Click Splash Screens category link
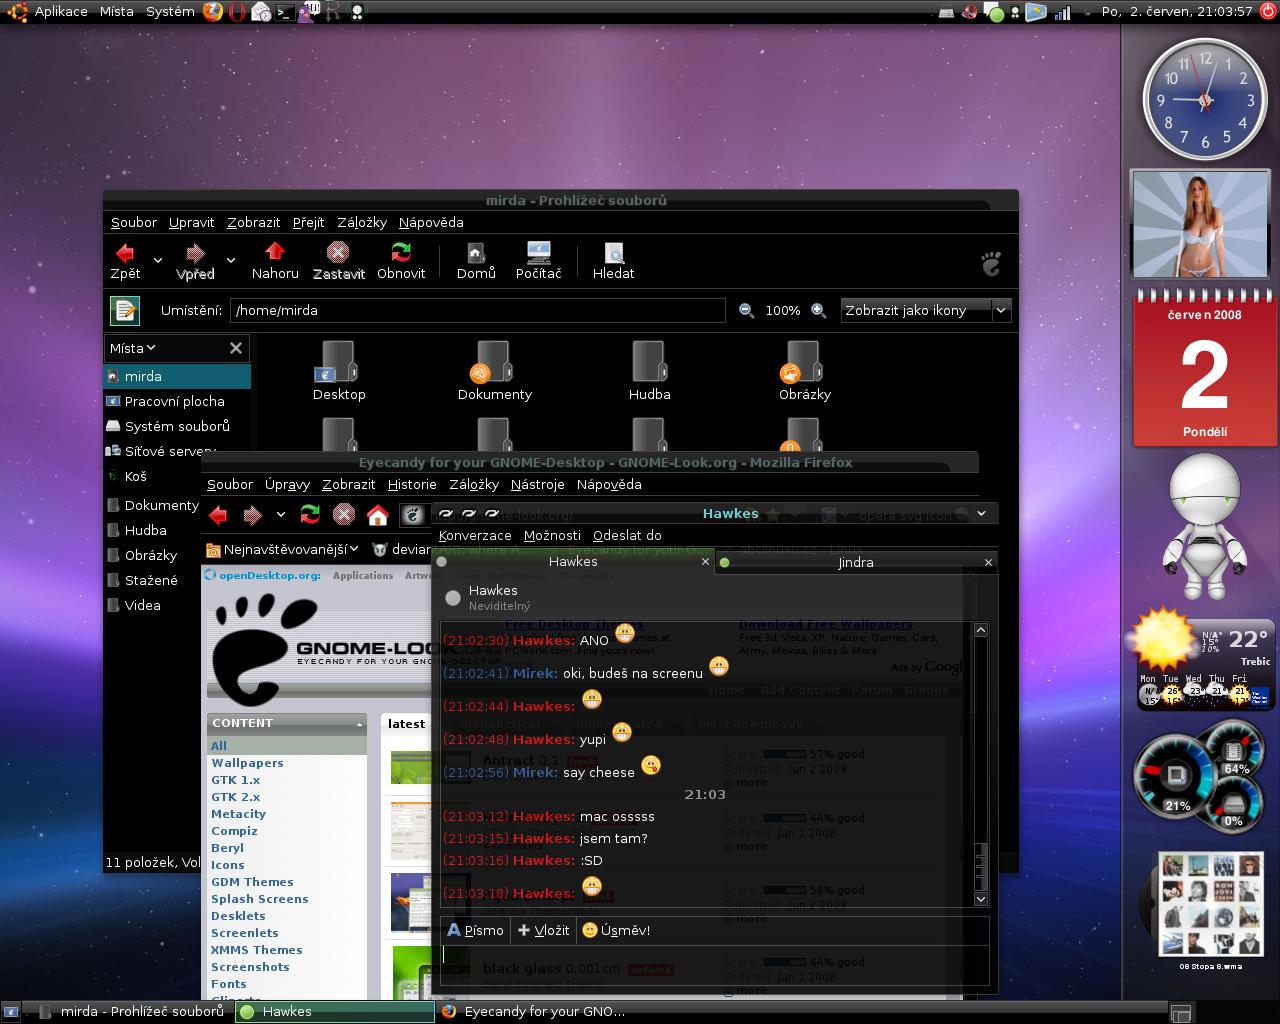Image resolution: width=1280 pixels, height=1024 pixels. tap(260, 899)
